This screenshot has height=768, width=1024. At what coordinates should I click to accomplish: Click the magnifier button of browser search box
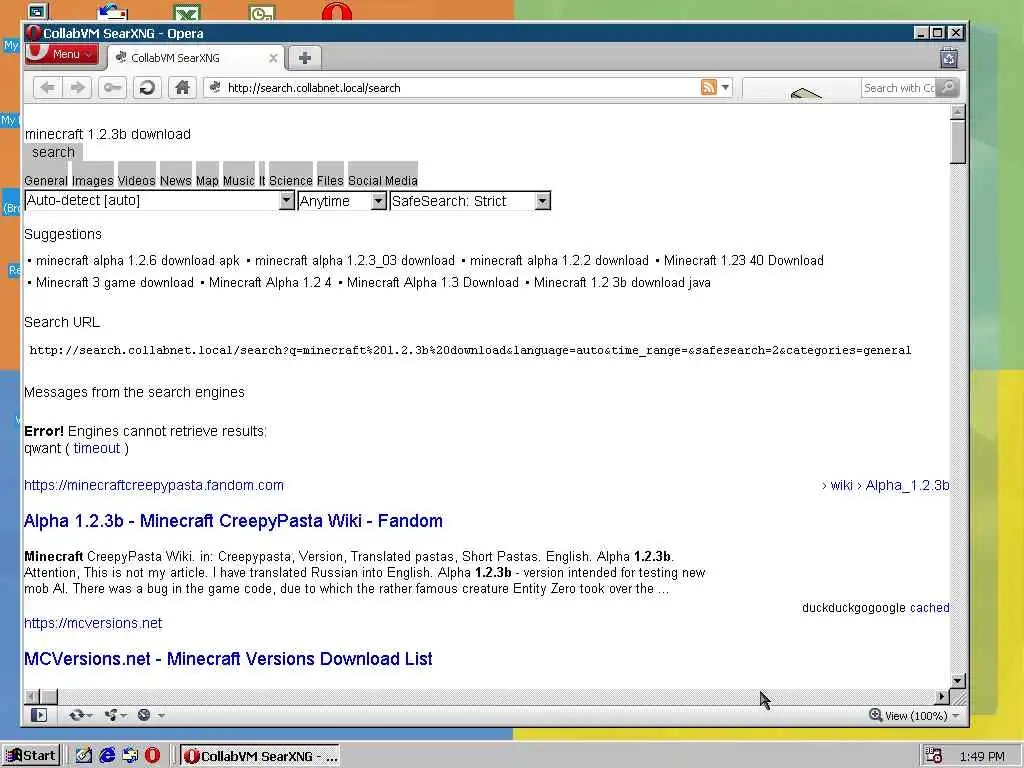948,88
